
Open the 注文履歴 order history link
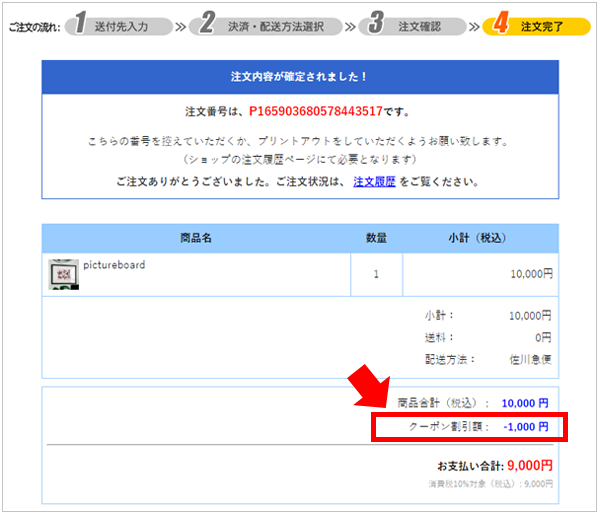coord(374,181)
